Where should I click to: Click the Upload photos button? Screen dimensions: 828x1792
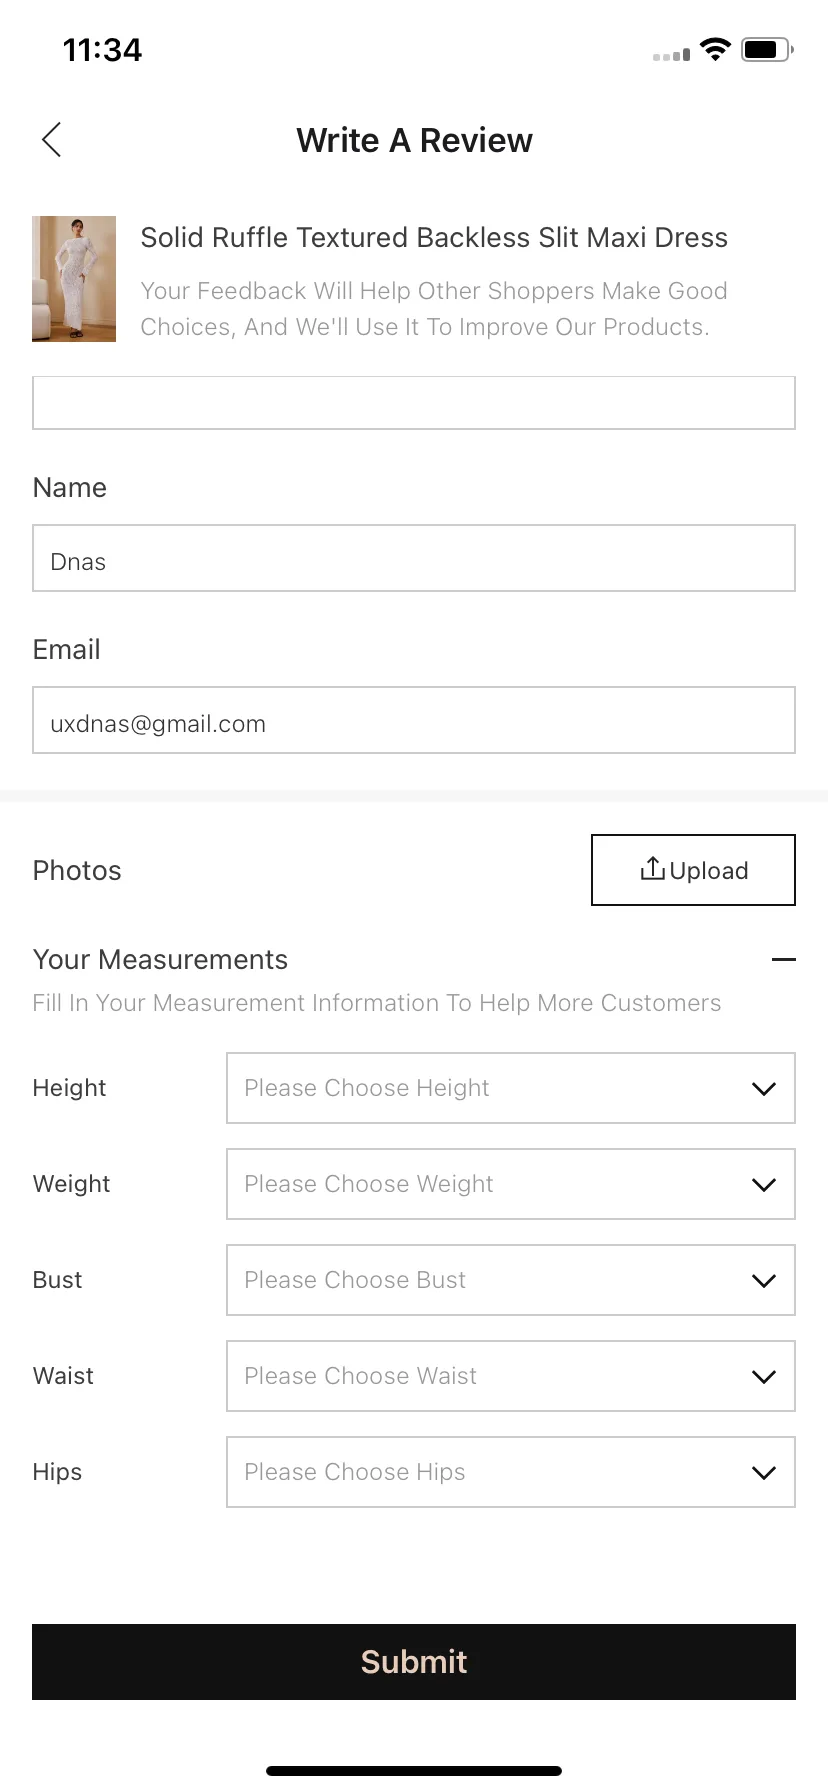click(693, 870)
